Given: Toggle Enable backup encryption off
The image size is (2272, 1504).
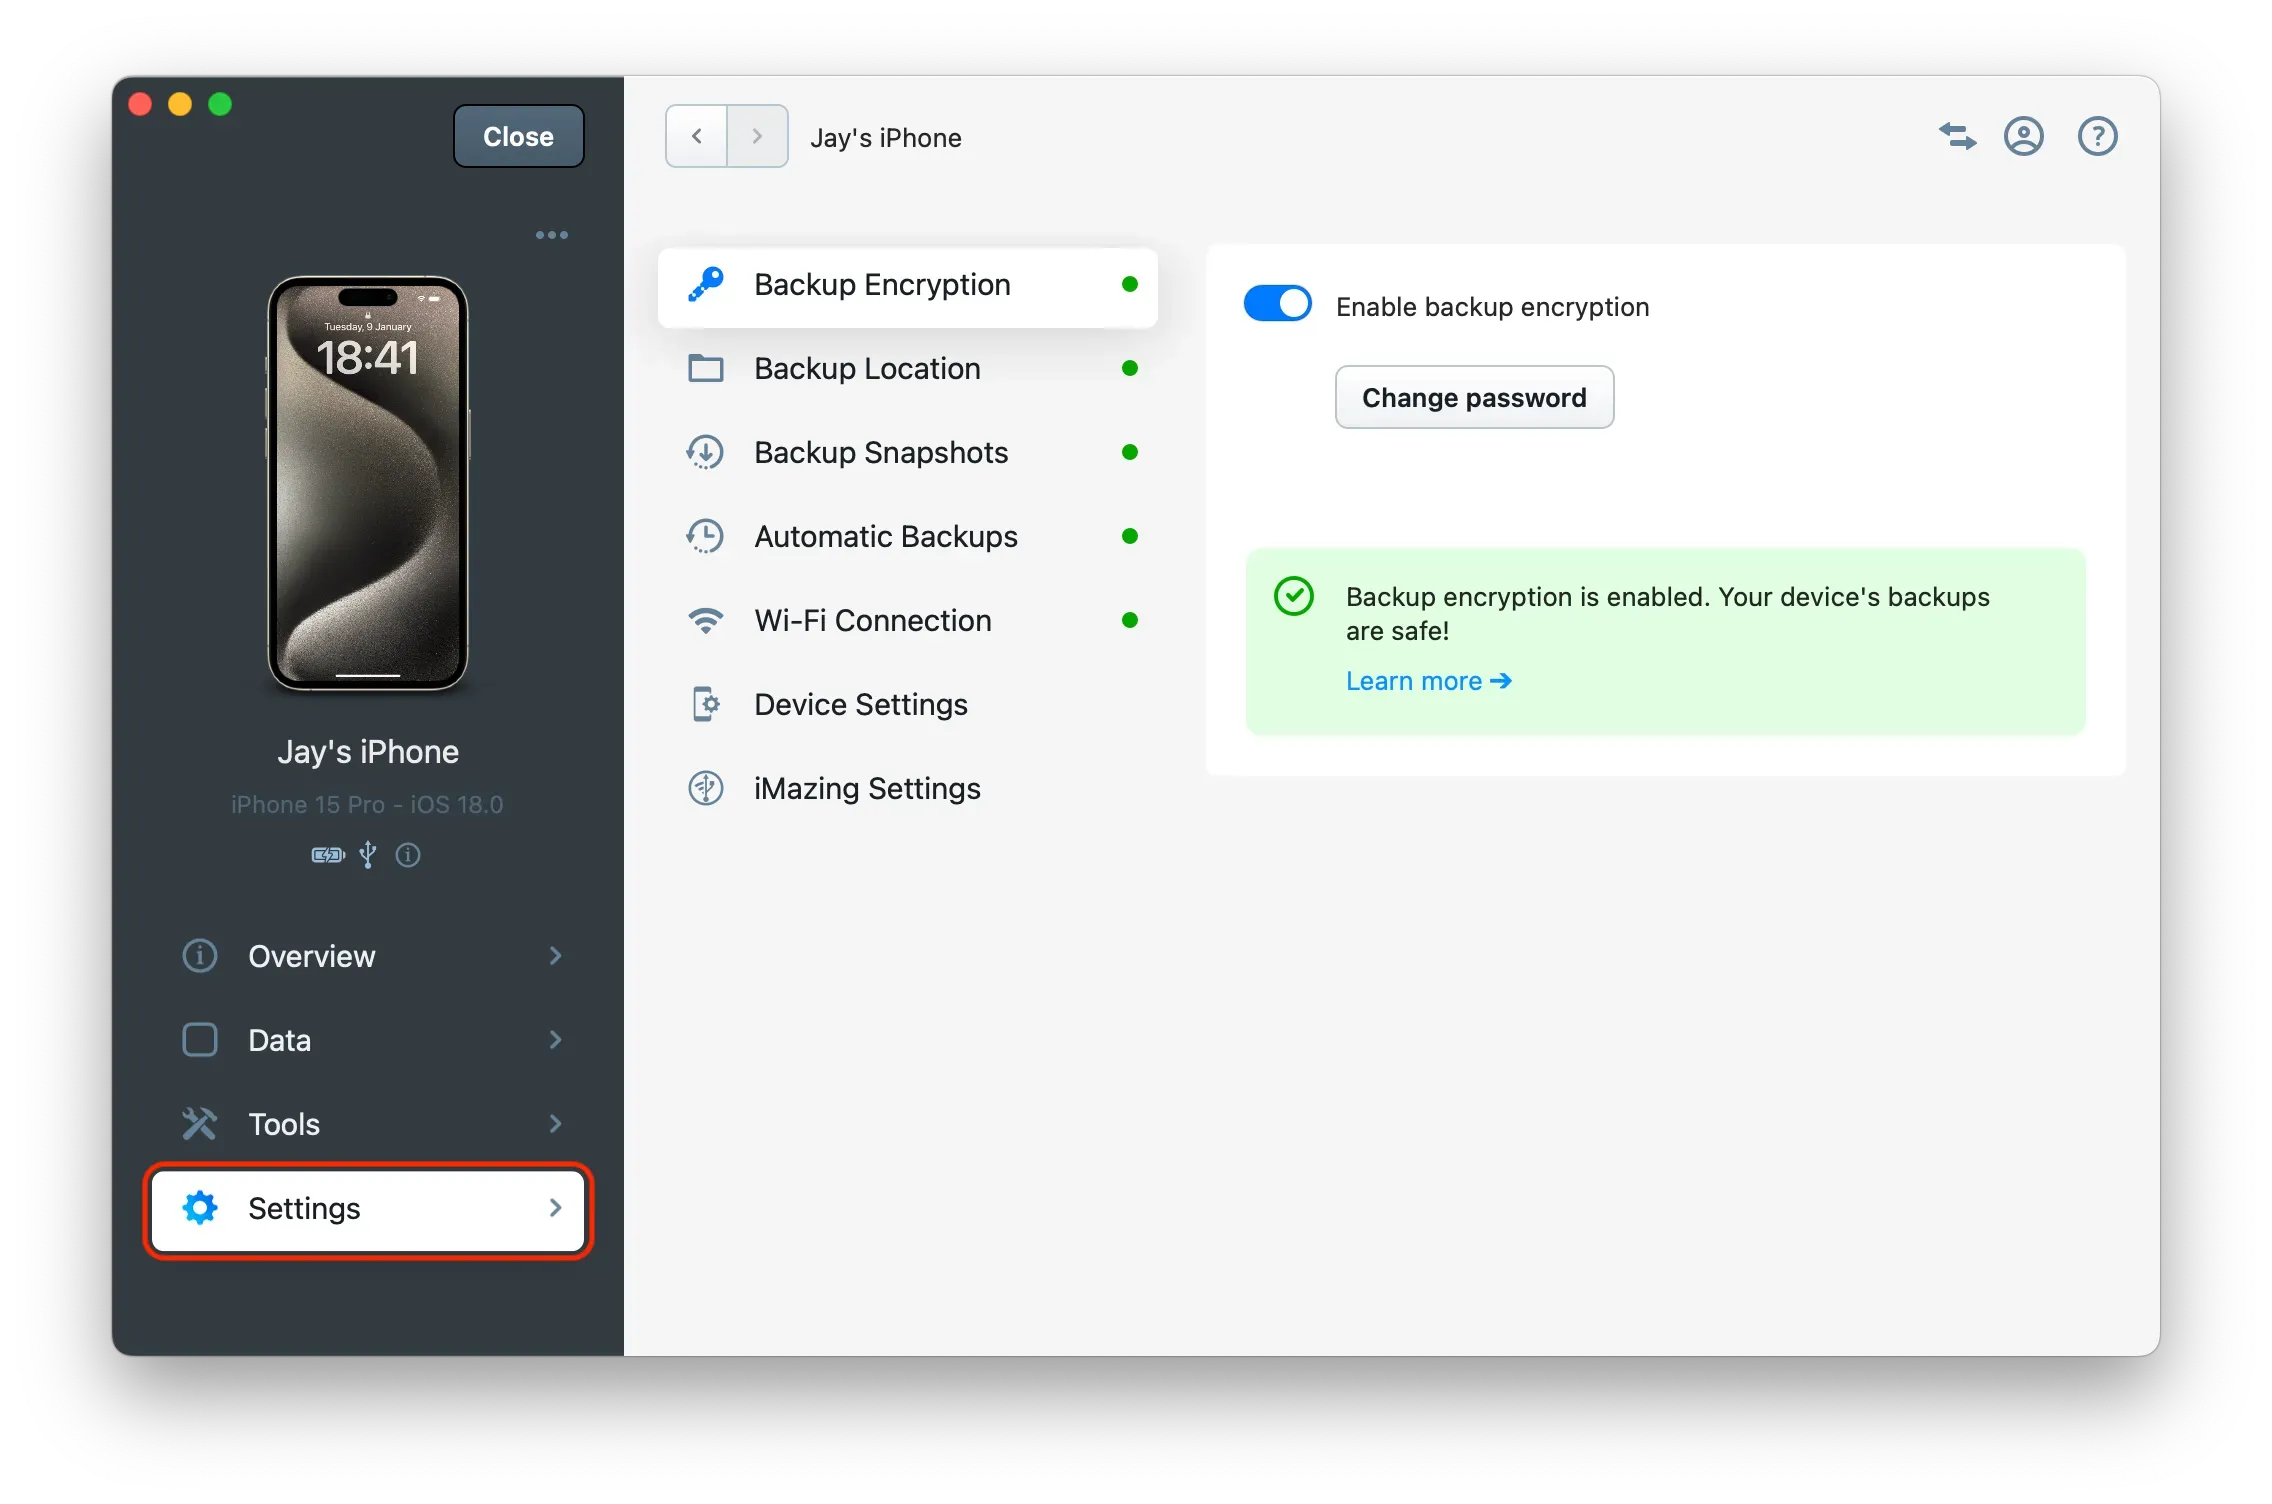Looking at the screenshot, I should coord(1277,303).
